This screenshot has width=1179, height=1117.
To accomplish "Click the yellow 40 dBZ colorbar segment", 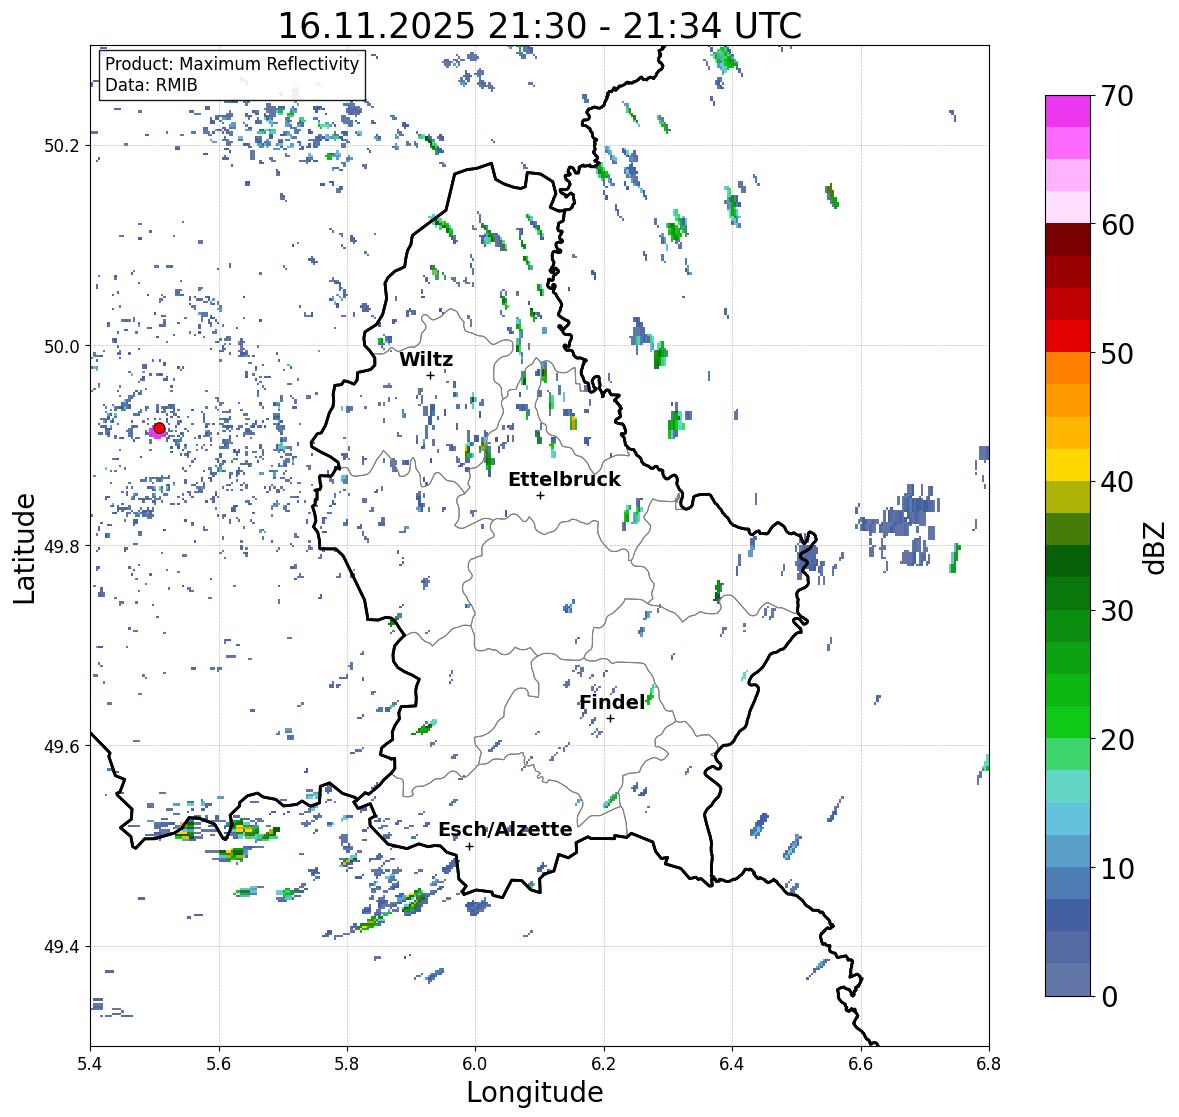I will [x=1068, y=465].
